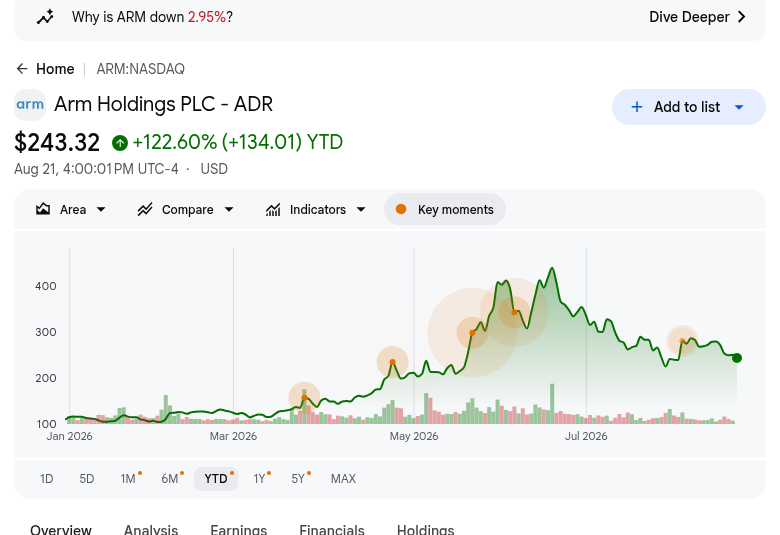Click the key moment marker near 300 in May
Viewport: 780px width, 535px height.
[472, 333]
